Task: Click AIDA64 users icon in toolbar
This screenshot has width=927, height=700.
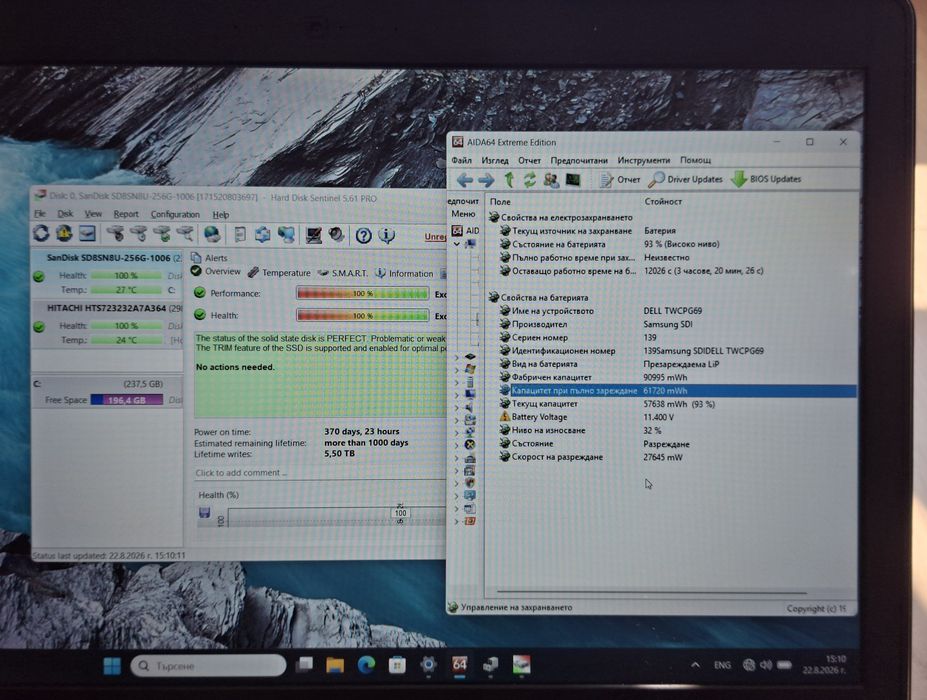Action: coord(551,180)
